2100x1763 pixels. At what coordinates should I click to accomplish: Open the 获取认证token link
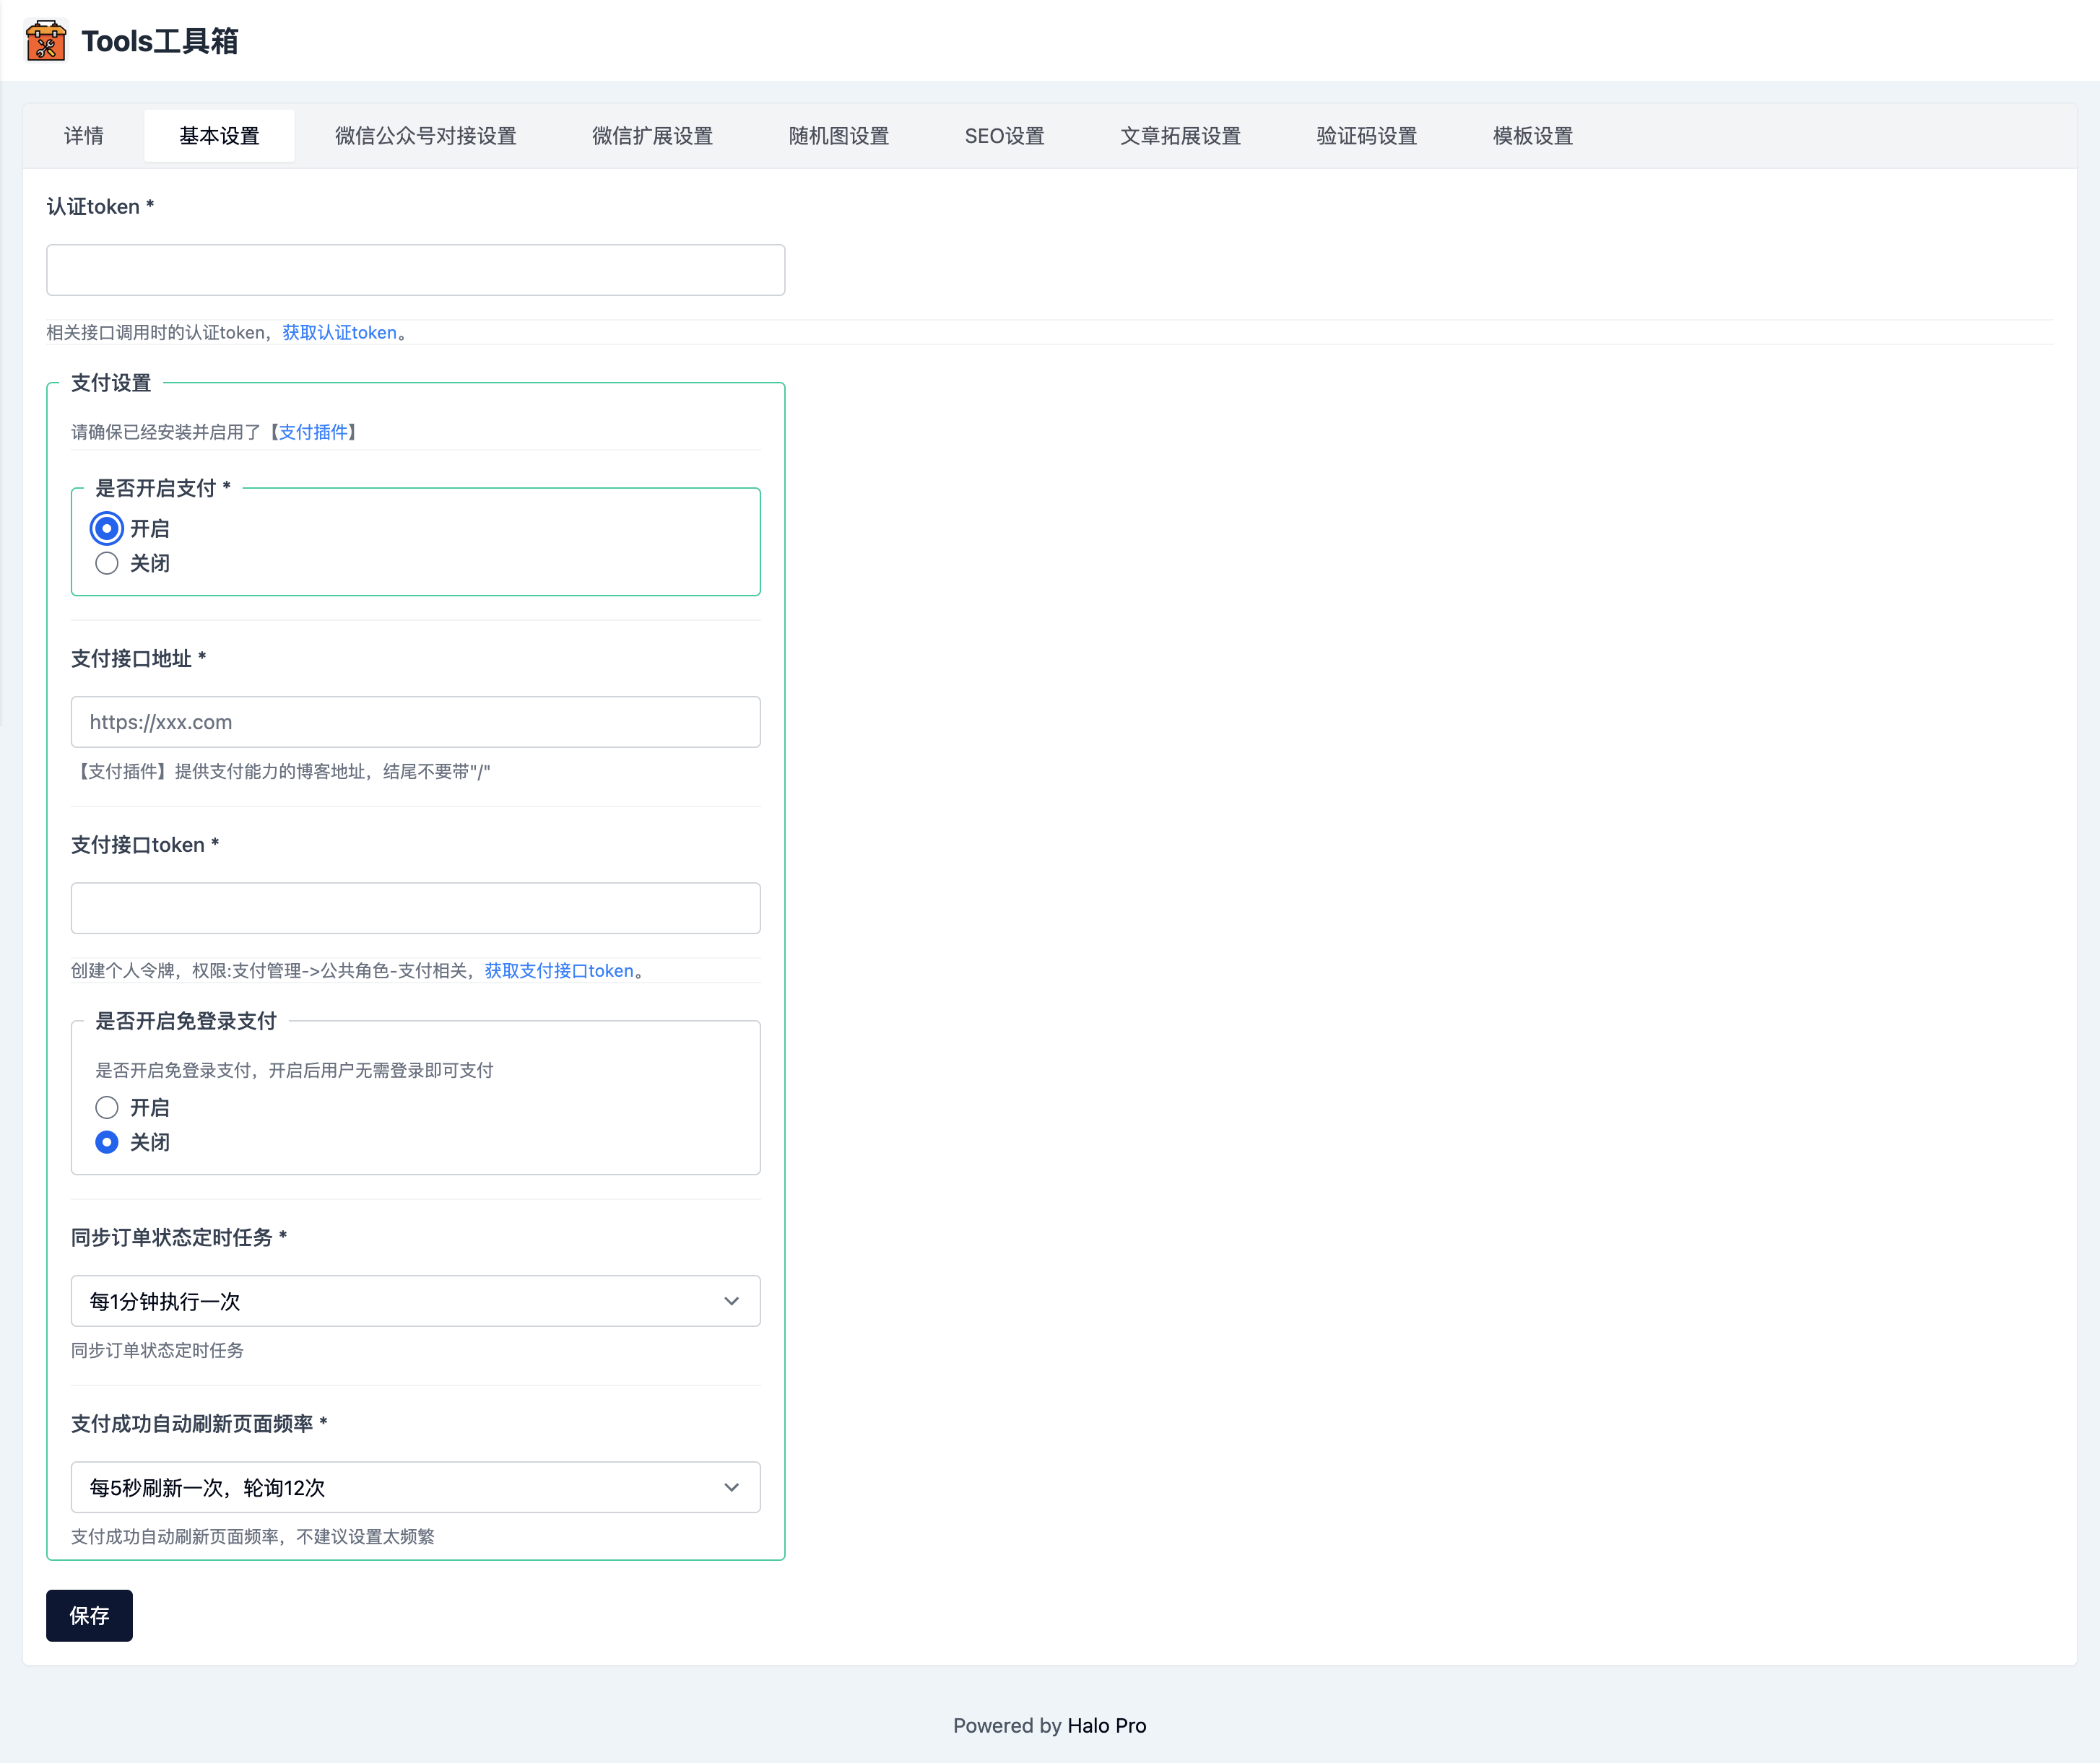coord(339,332)
